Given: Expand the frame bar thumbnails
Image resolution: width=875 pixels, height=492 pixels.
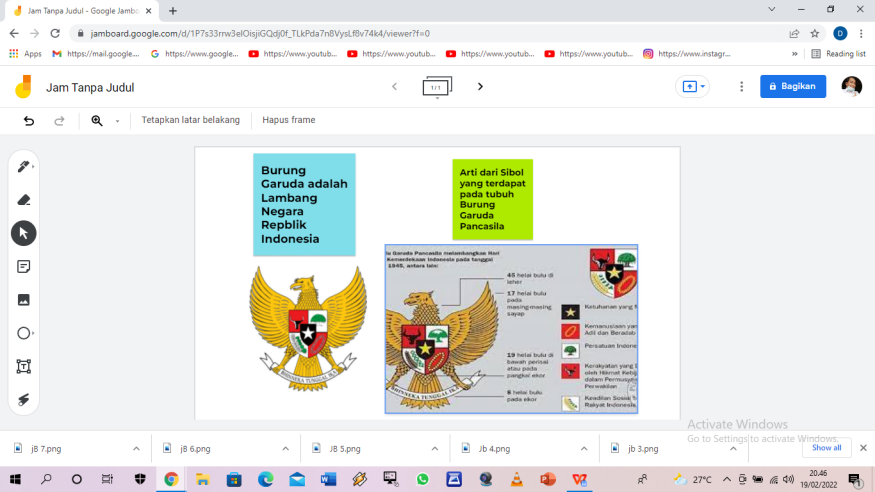Looking at the screenshot, I should (x=437, y=87).
